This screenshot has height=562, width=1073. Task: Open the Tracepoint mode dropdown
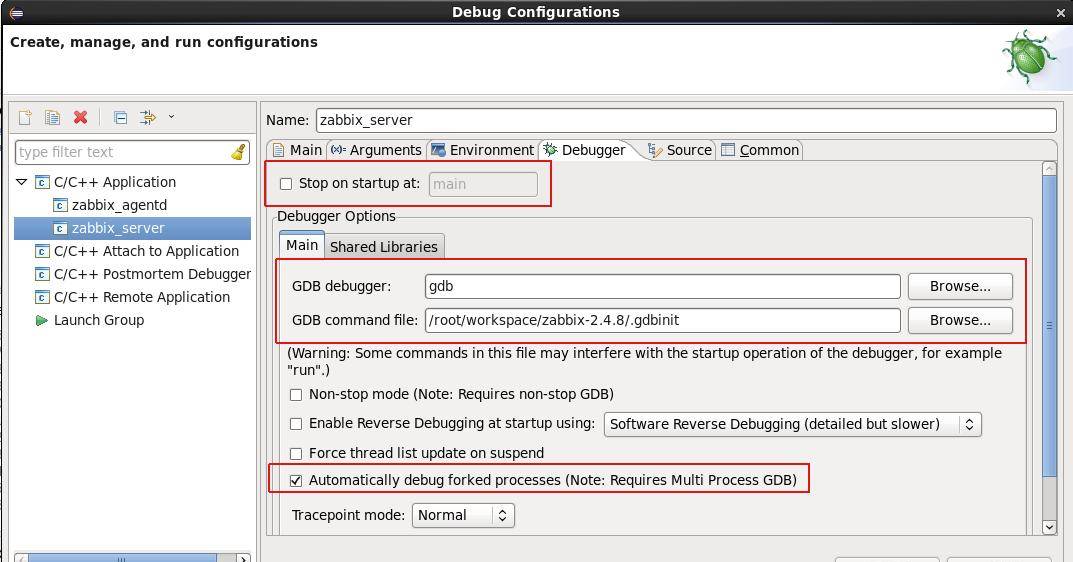coord(463,515)
